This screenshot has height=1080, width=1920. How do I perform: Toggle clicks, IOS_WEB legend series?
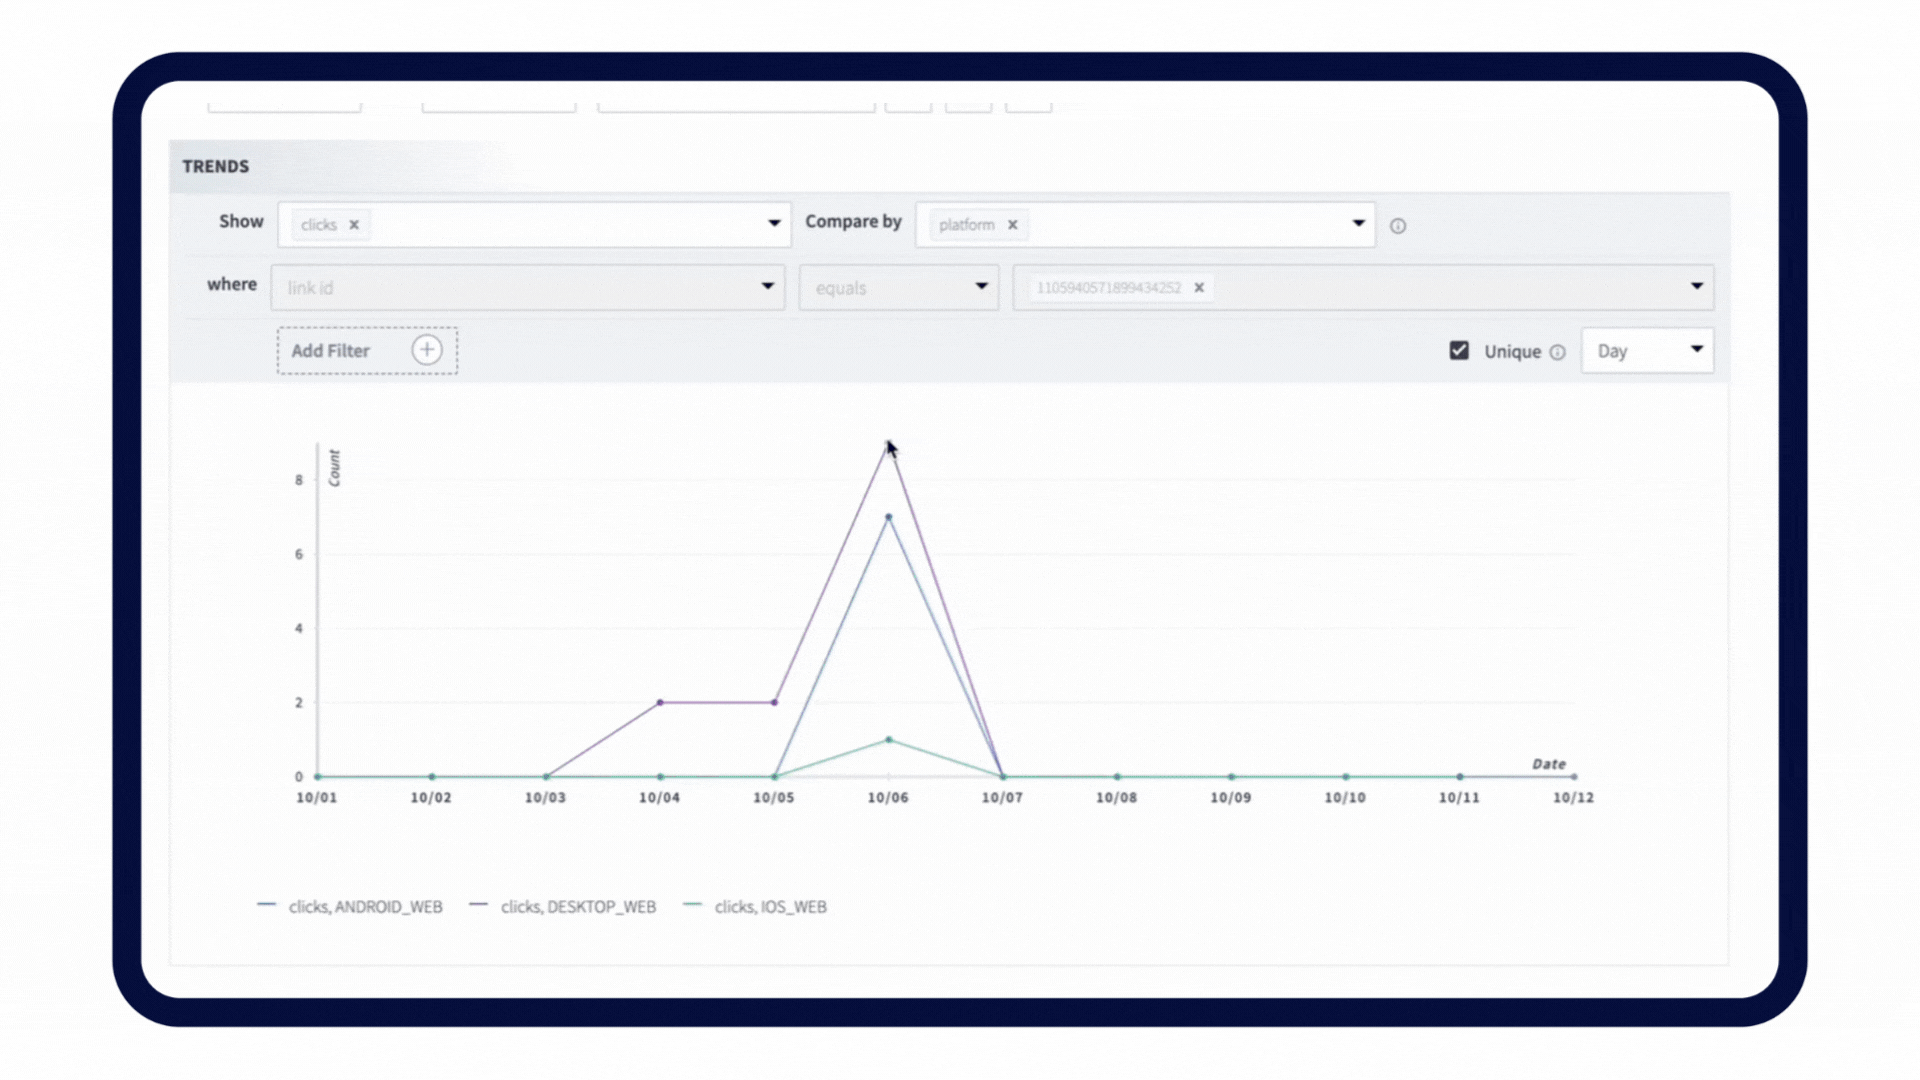pos(769,907)
